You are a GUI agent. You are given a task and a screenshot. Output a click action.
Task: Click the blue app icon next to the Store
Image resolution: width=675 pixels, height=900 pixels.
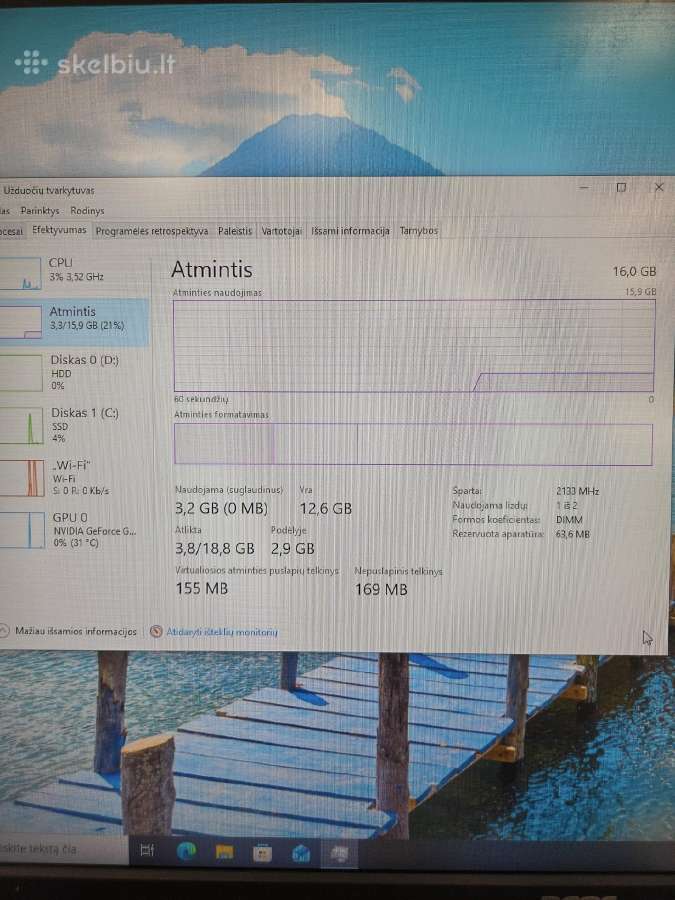click(301, 854)
